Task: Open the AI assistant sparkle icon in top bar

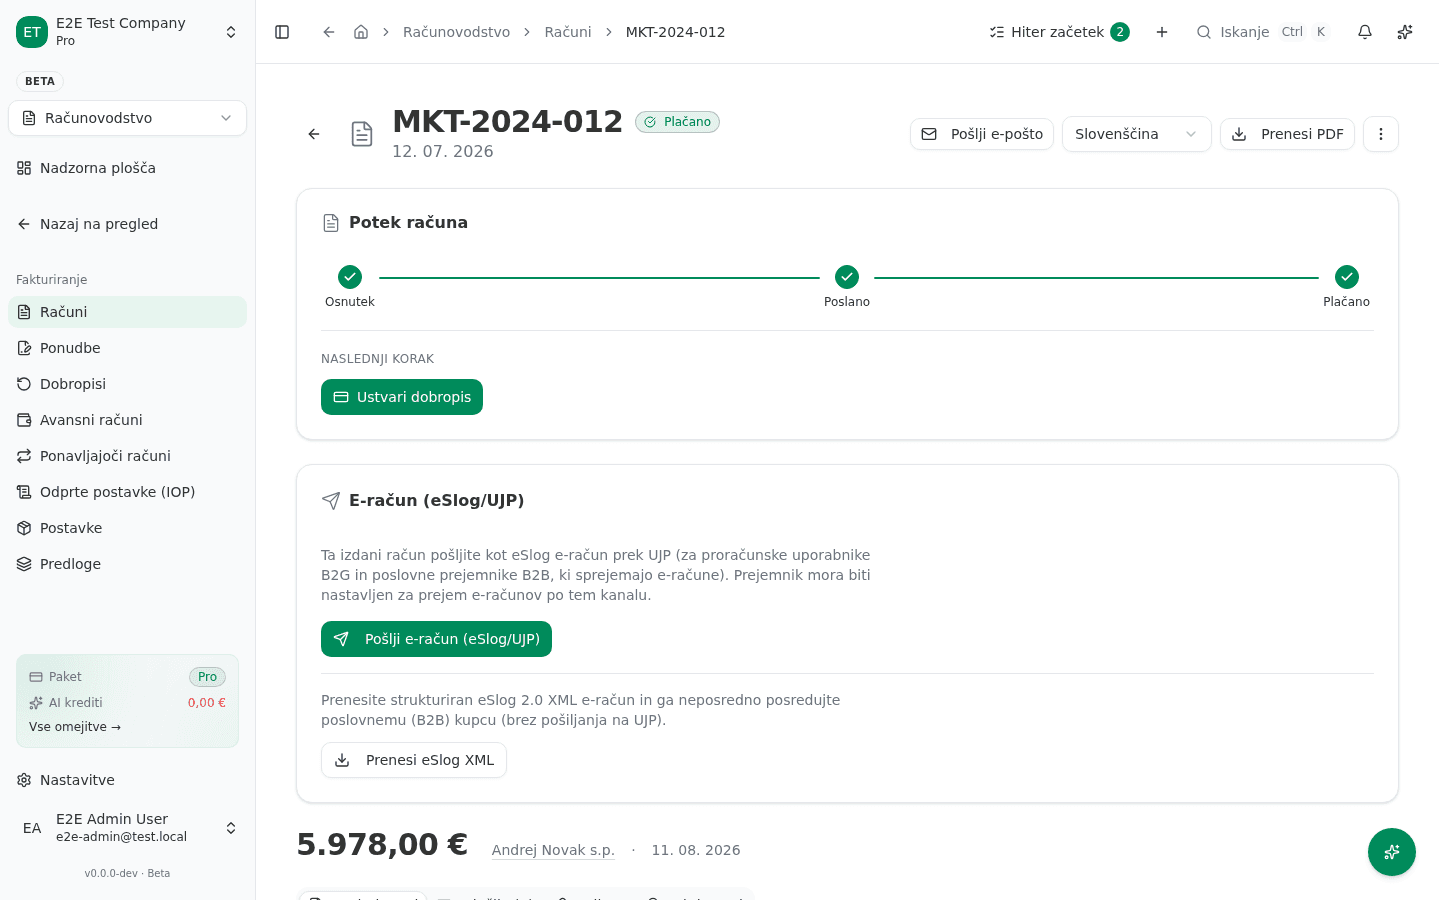Action: pyautogui.click(x=1404, y=32)
